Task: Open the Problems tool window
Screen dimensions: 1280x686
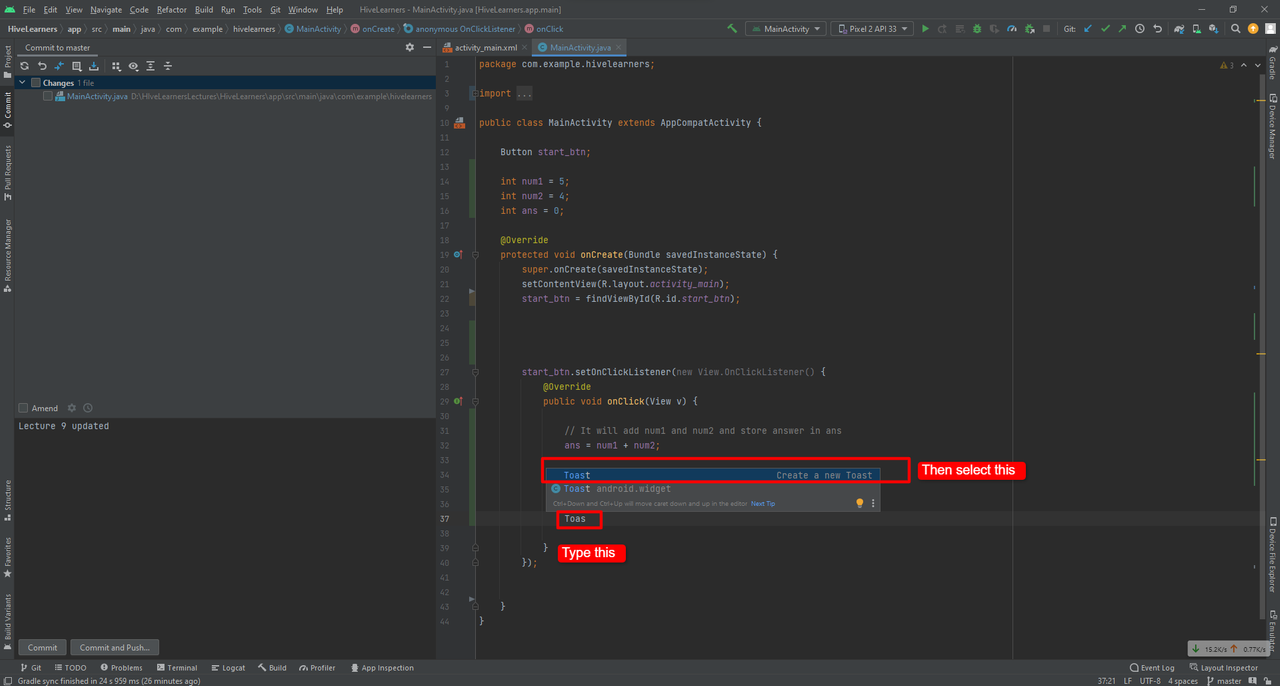Action: pyautogui.click(x=121, y=667)
